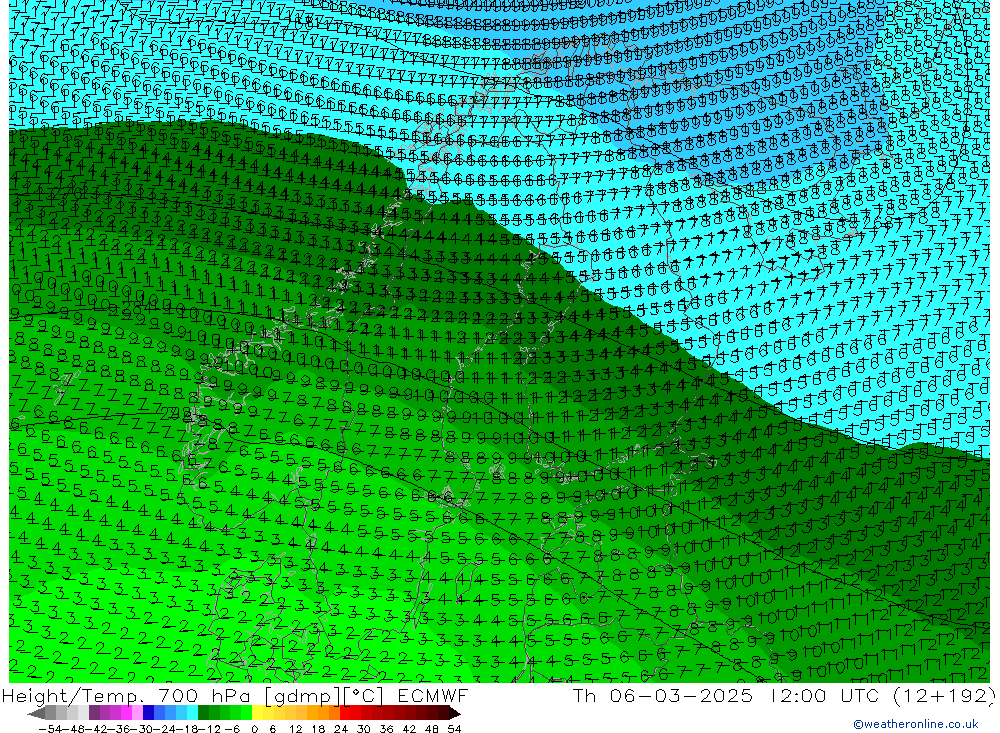Click the ECMWF model label
Screen dimensions: 1000x733
pyautogui.click(x=432, y=695)
